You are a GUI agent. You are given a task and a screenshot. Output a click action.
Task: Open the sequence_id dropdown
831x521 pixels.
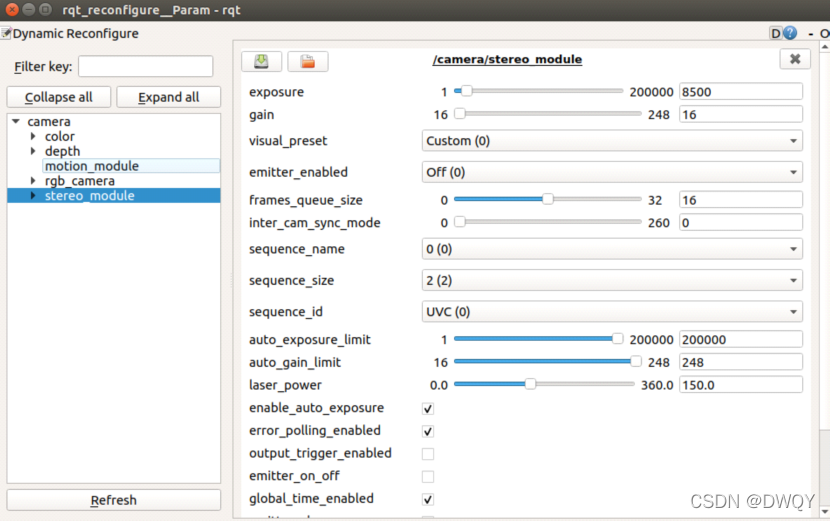coord(612,312)
